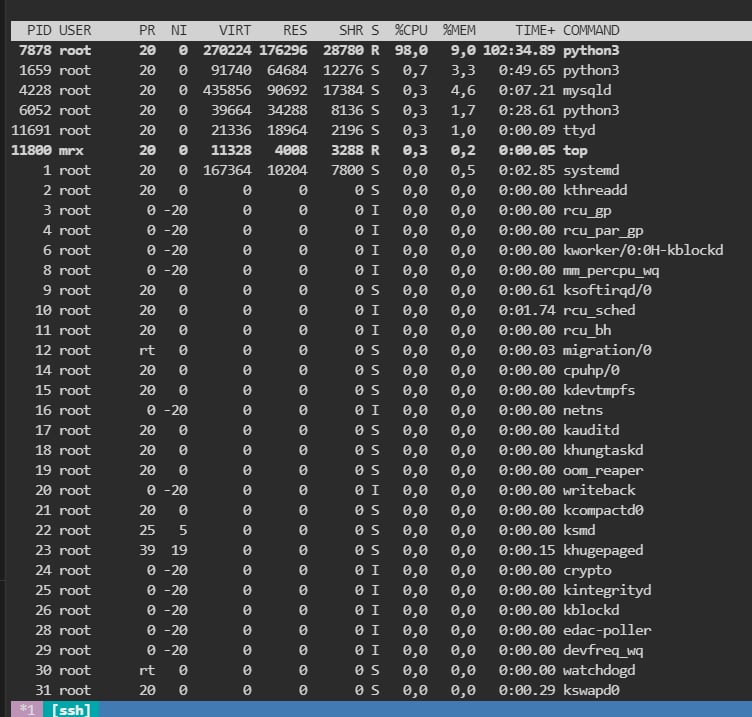Click the VIRT column header
752x717 pixels.
[235, 30]
